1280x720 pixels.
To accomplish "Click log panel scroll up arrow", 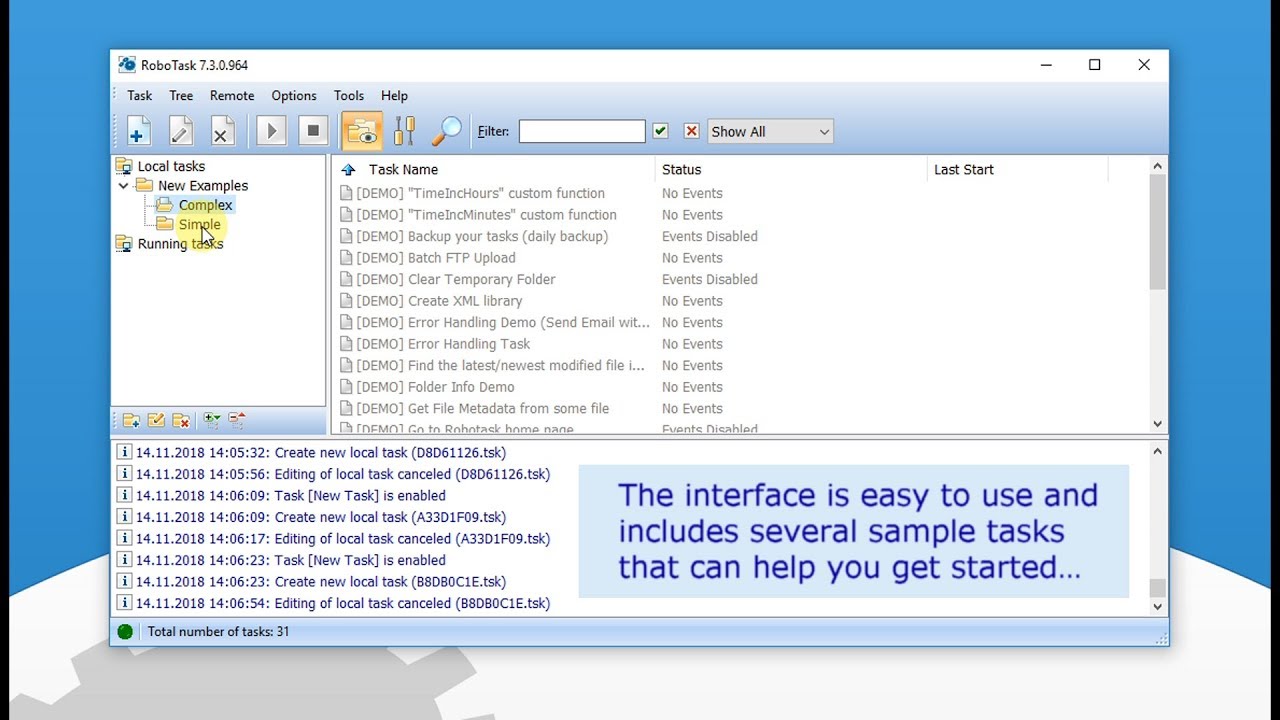I will point(1158,451).
